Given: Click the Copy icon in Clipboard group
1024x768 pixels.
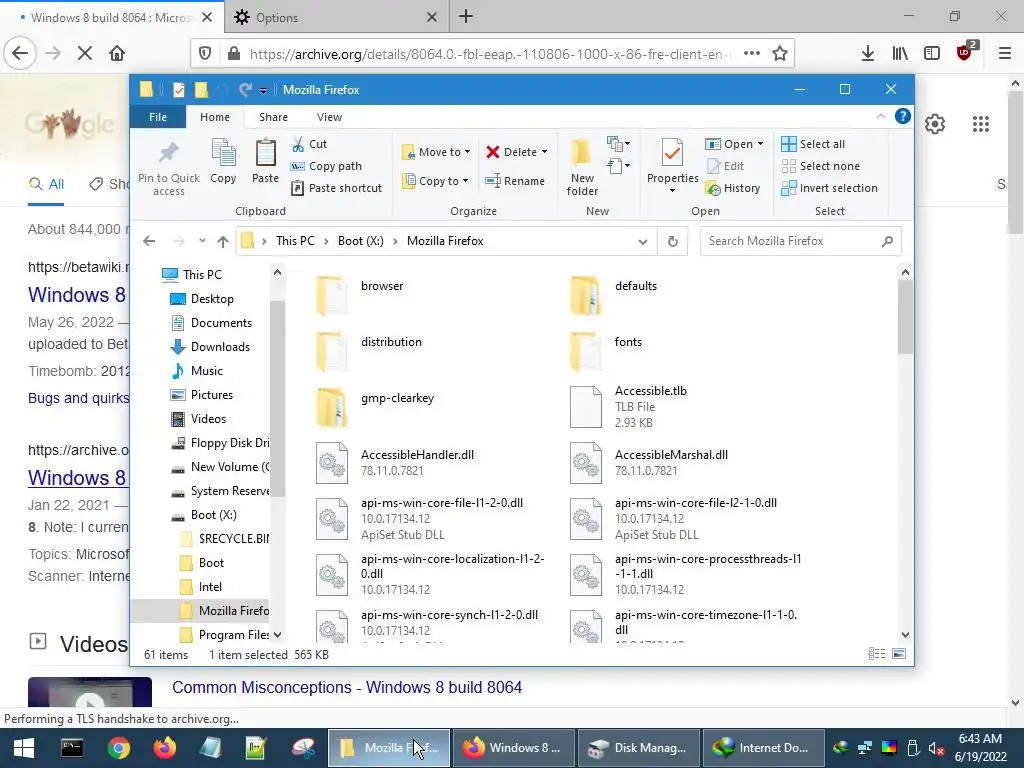Looking at the screenshot, I should tap(223, 161).
